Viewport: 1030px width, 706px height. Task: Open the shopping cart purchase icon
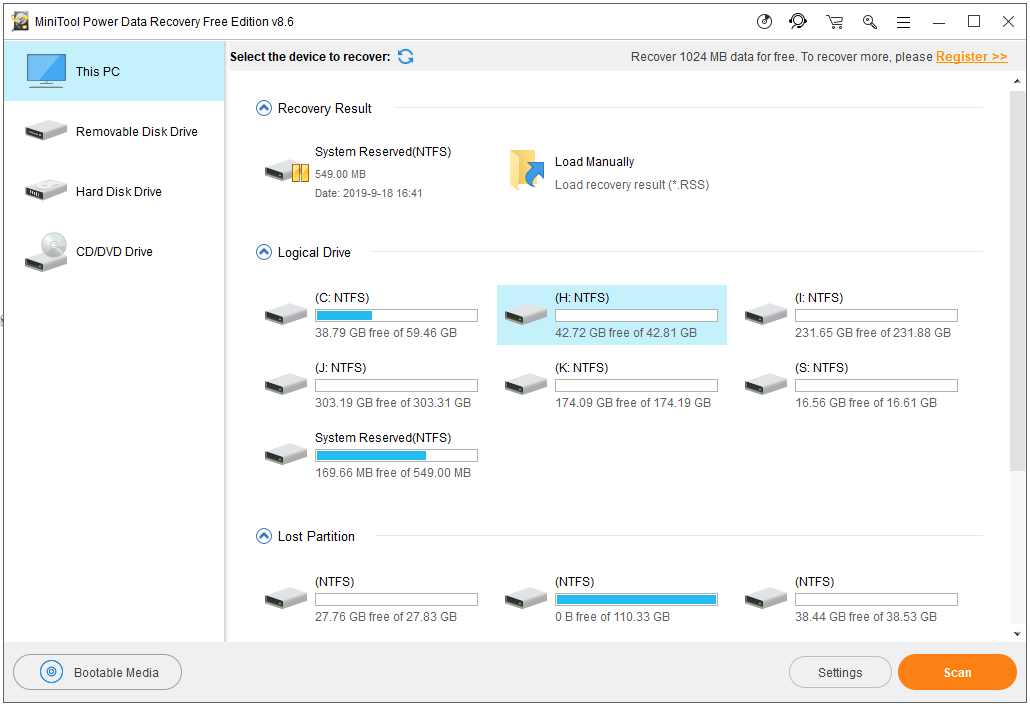coord(835,21)
